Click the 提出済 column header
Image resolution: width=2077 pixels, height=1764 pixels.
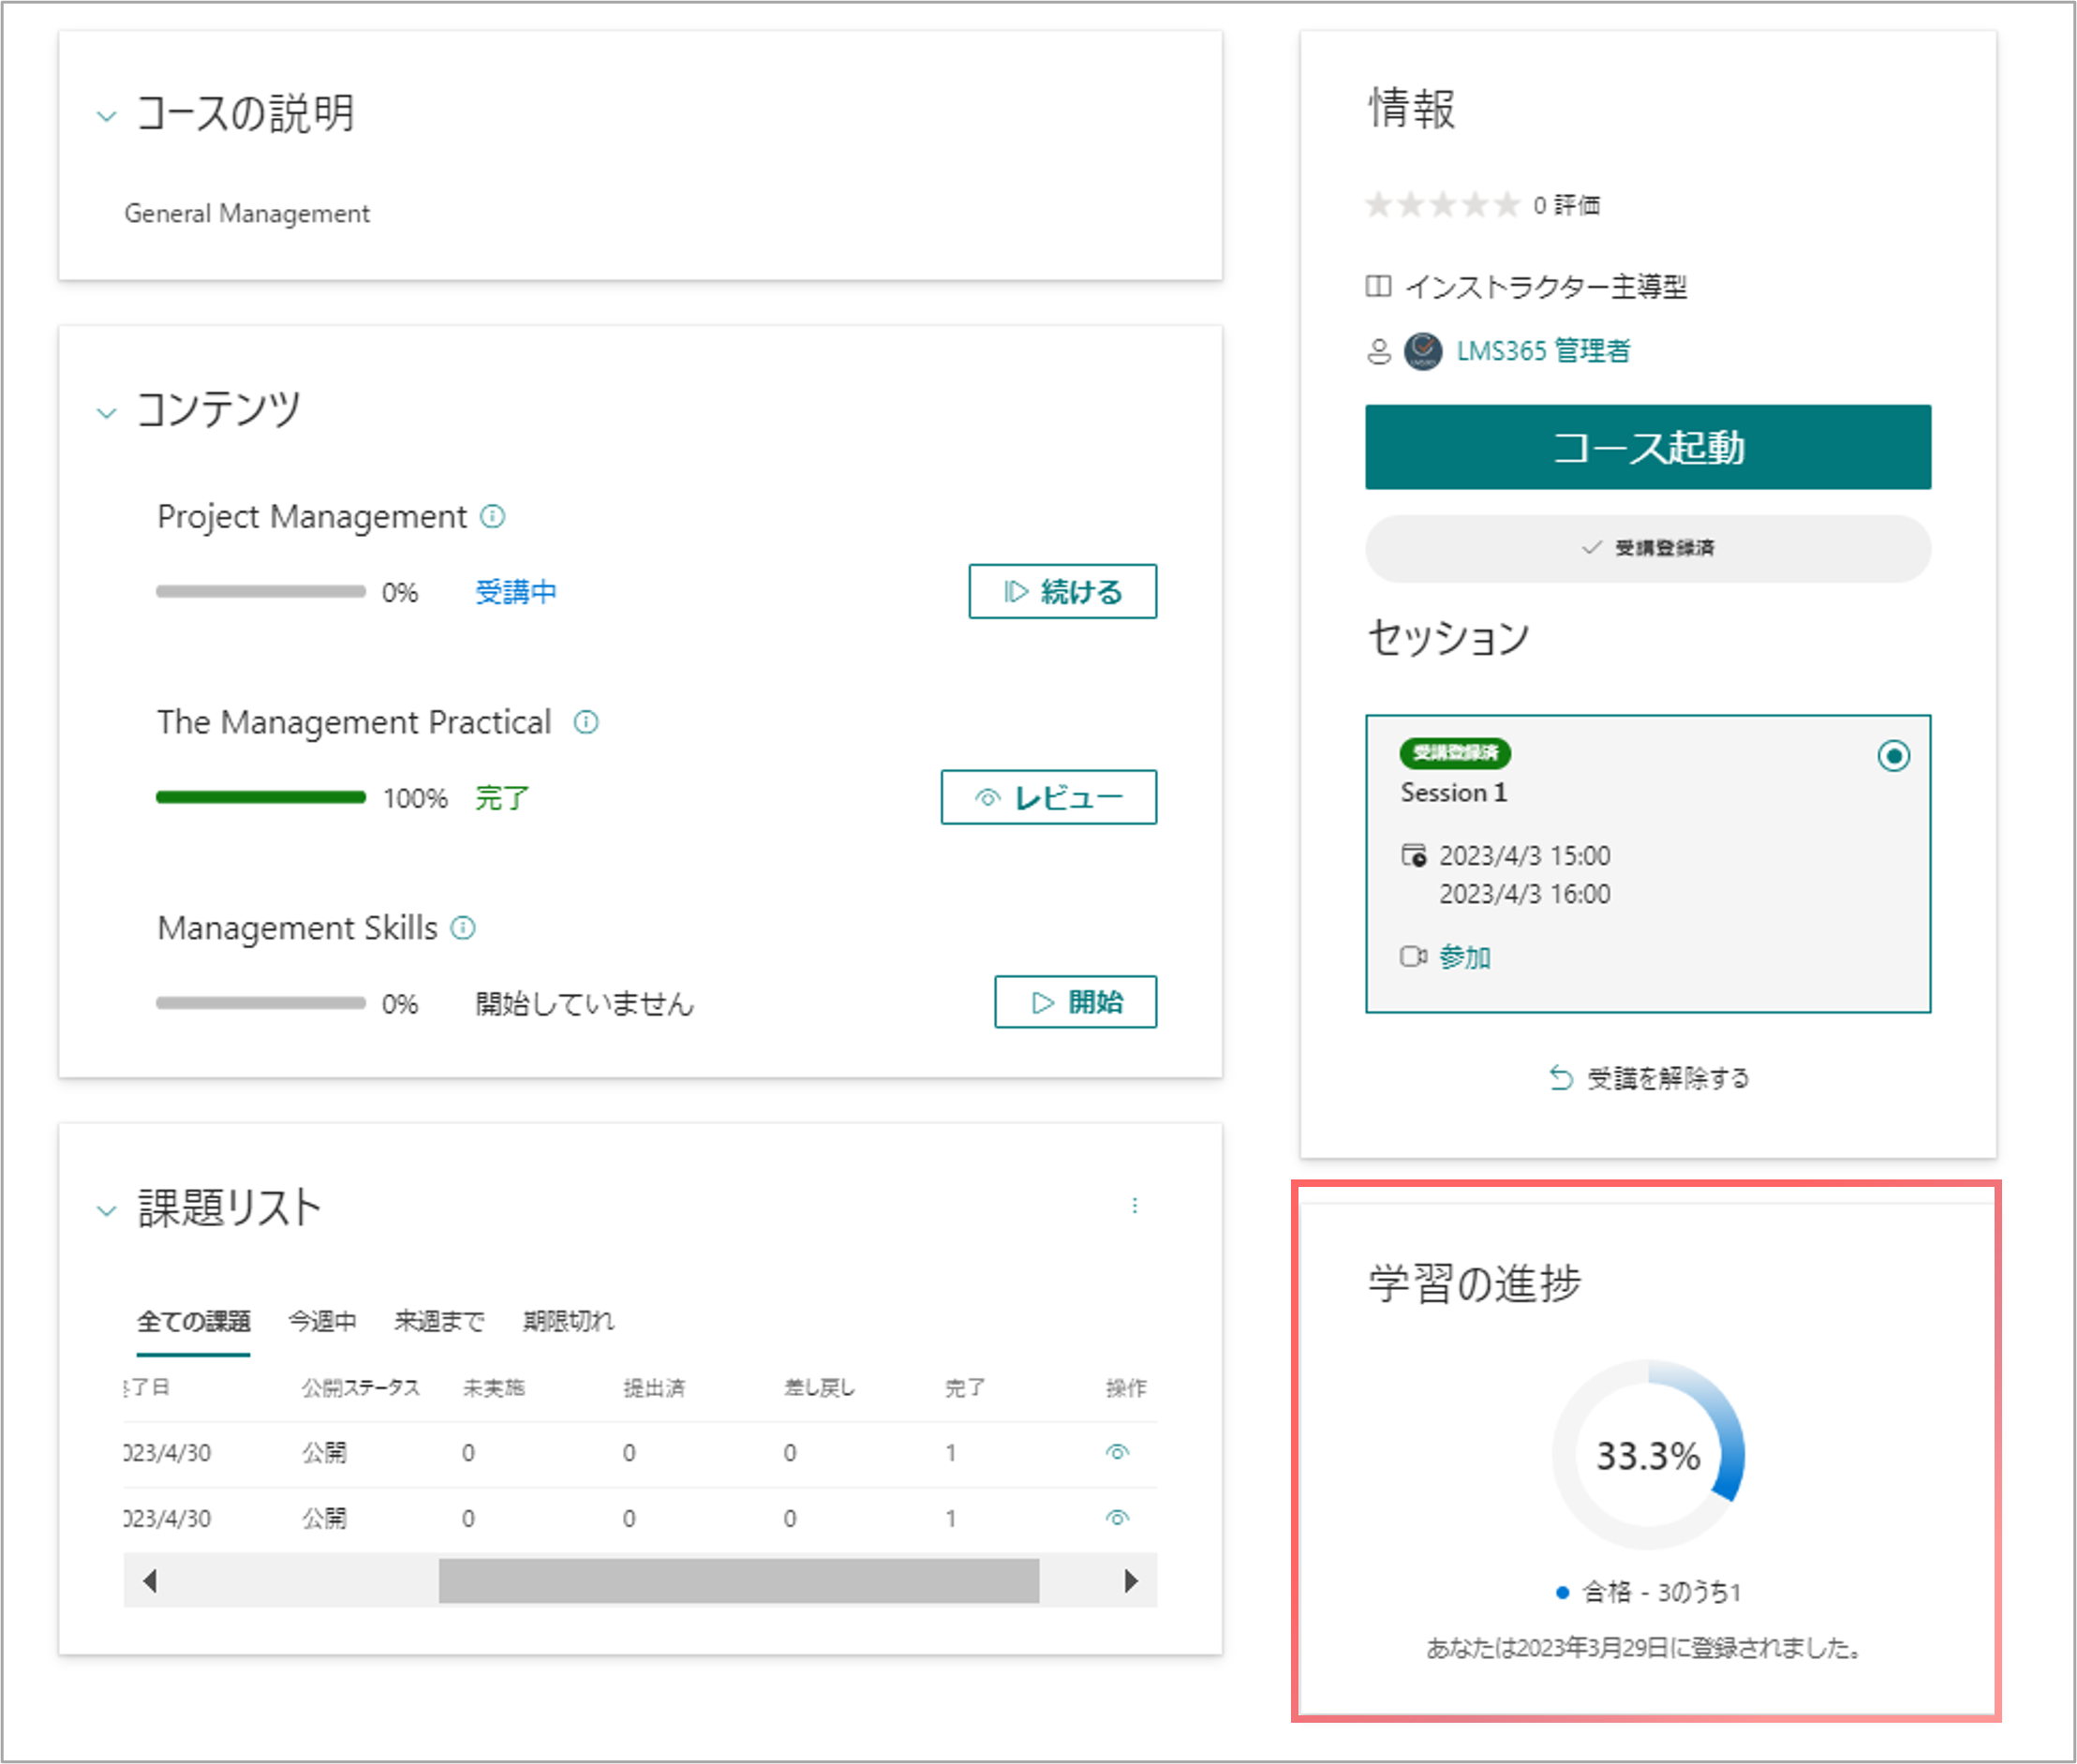pos(654,1388)
